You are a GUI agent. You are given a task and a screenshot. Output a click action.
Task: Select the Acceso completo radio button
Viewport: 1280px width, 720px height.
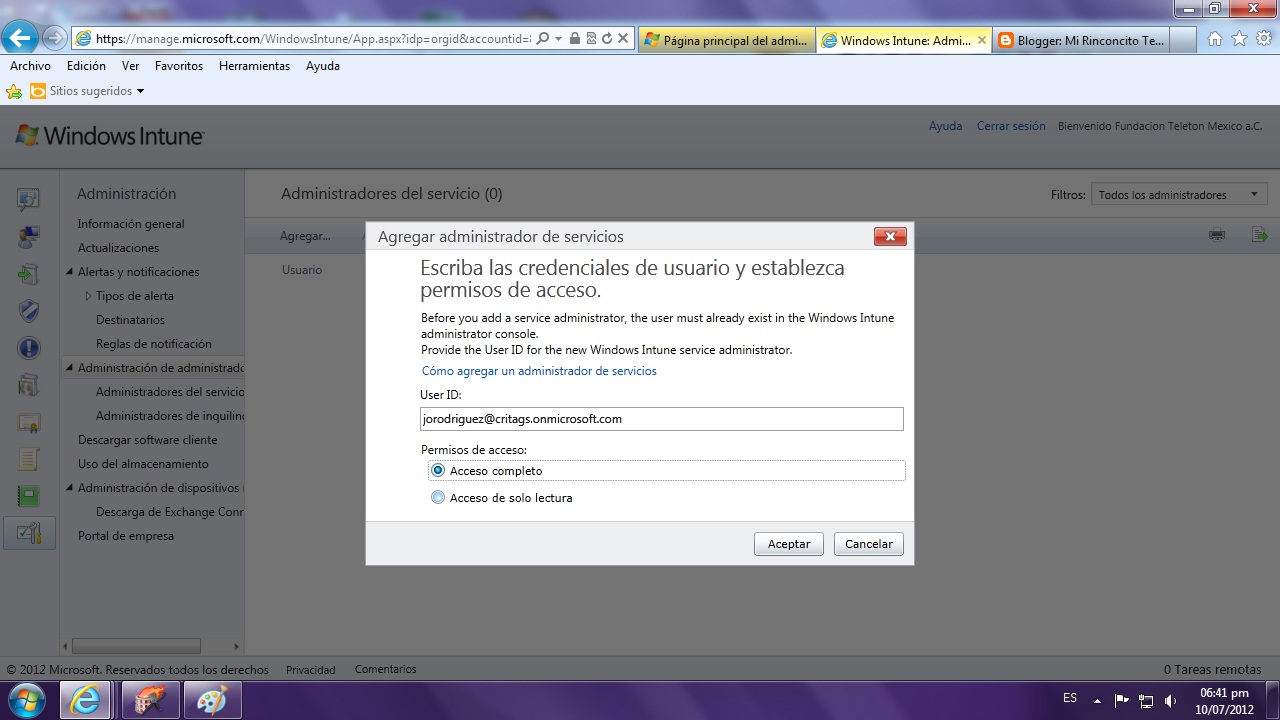pyautogui.click(x=437, y=470)
